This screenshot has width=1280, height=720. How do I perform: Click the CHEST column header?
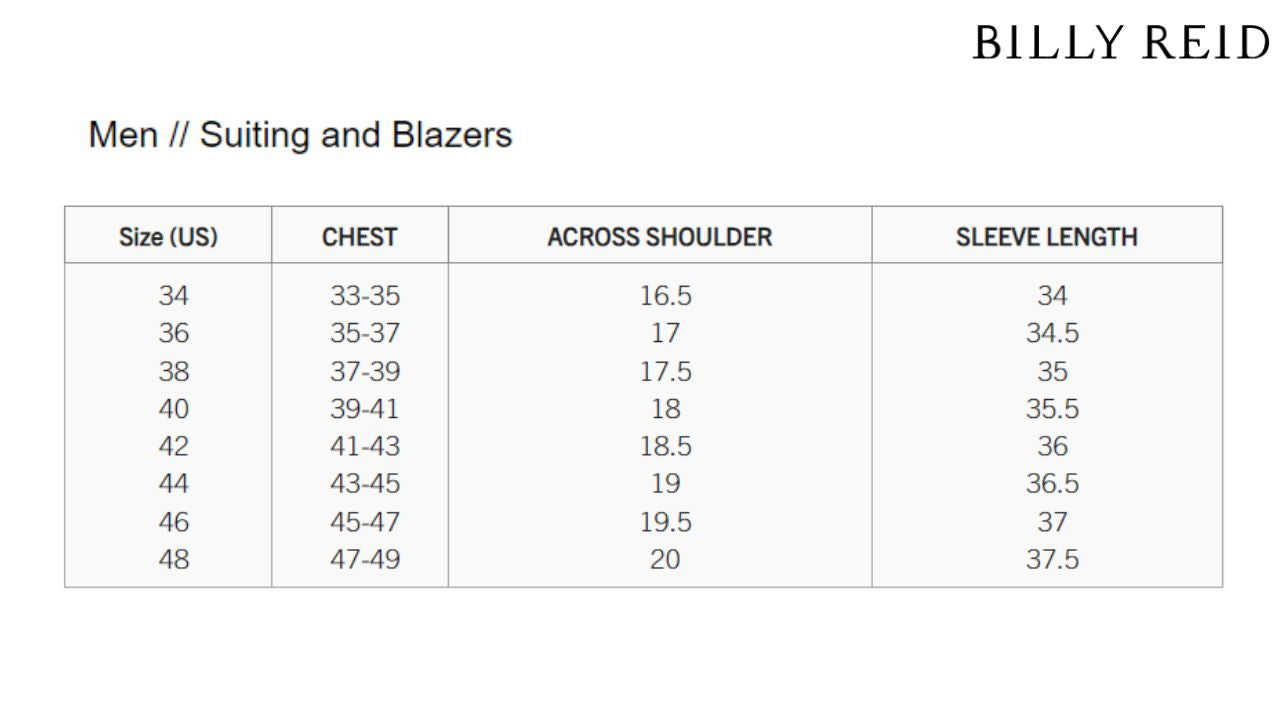tap(360, 237)
